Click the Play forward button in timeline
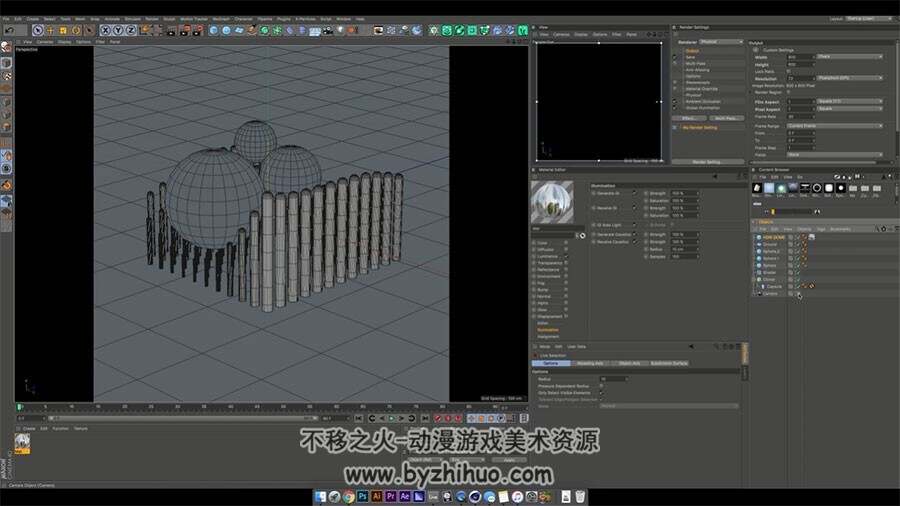The image size is (900, 506). click(392, 418)
